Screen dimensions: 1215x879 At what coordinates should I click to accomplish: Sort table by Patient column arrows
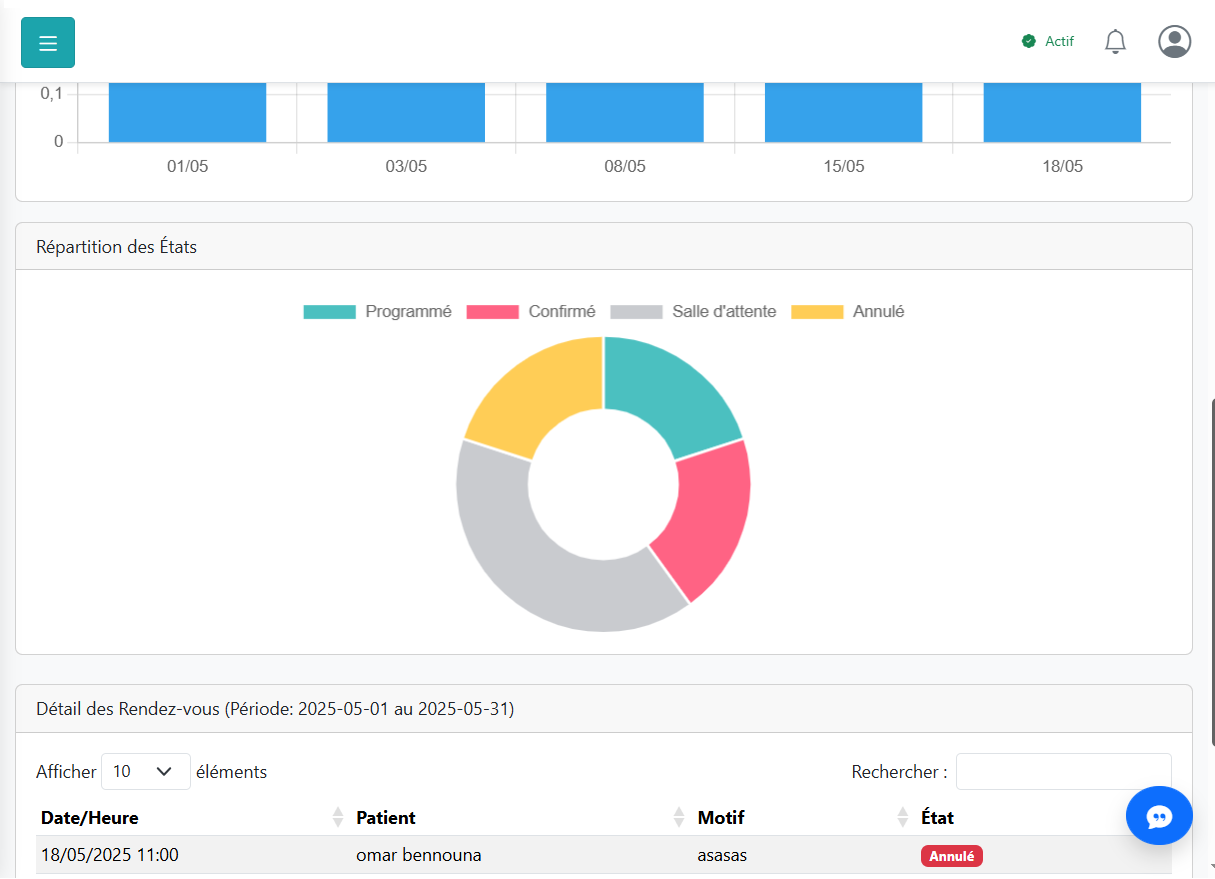679,817
